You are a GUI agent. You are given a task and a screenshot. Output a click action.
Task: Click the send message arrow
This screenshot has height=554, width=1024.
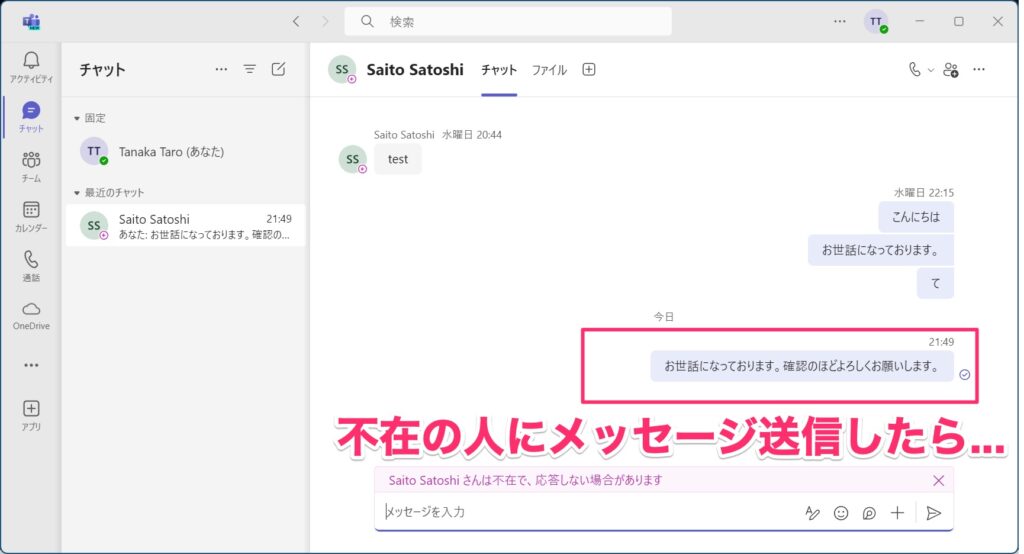click(x=933, y=513)
